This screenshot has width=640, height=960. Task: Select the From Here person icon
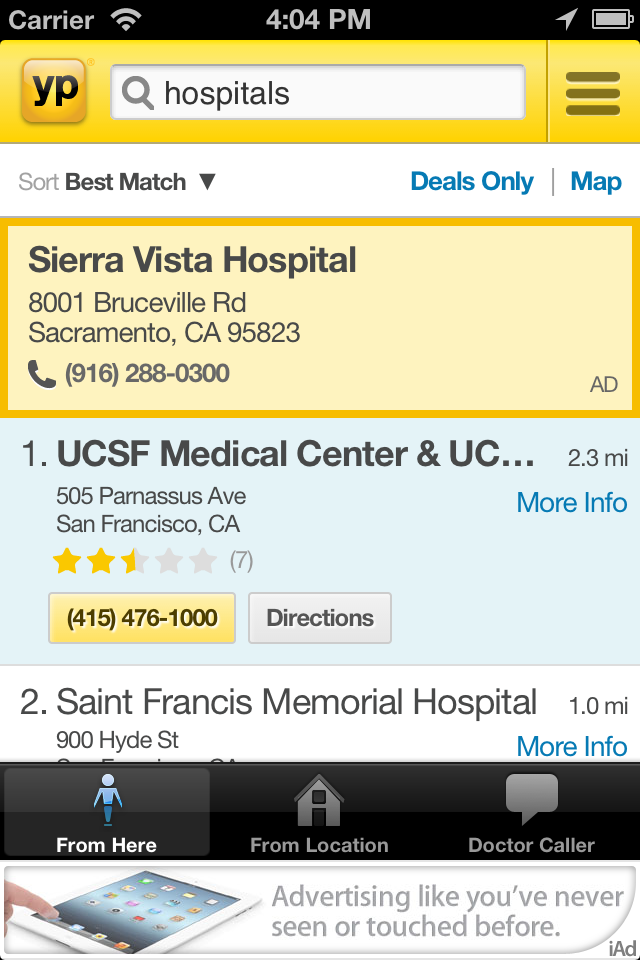[x=107, y=800]
